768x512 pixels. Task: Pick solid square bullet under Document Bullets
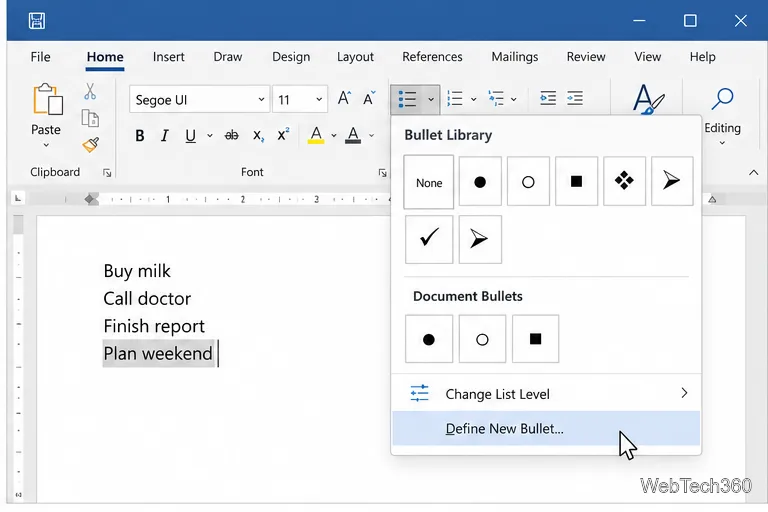point(535,339)
